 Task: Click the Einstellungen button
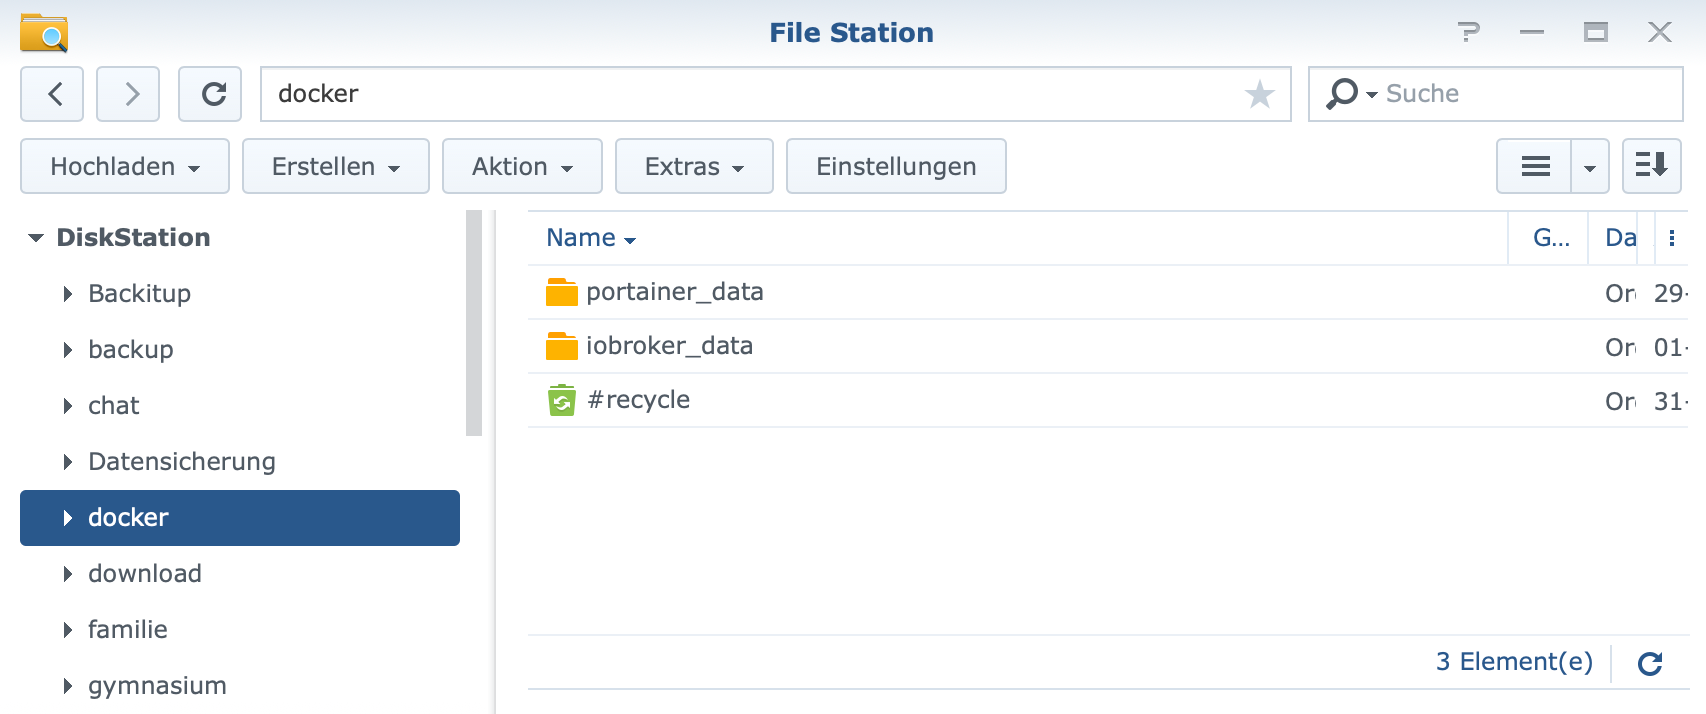tap(896, 166)
